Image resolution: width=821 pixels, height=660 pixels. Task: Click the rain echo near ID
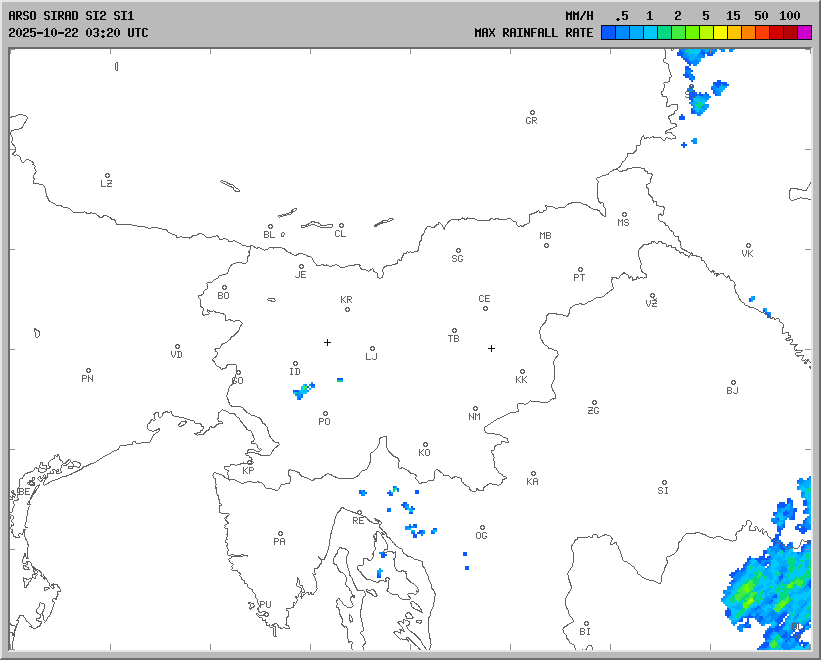click(x=300, y=391)
